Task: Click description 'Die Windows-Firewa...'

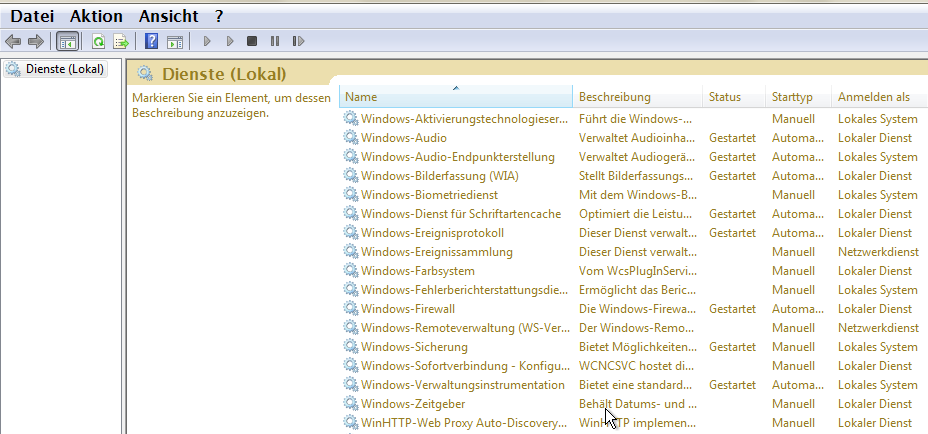Action: (637, 308)
